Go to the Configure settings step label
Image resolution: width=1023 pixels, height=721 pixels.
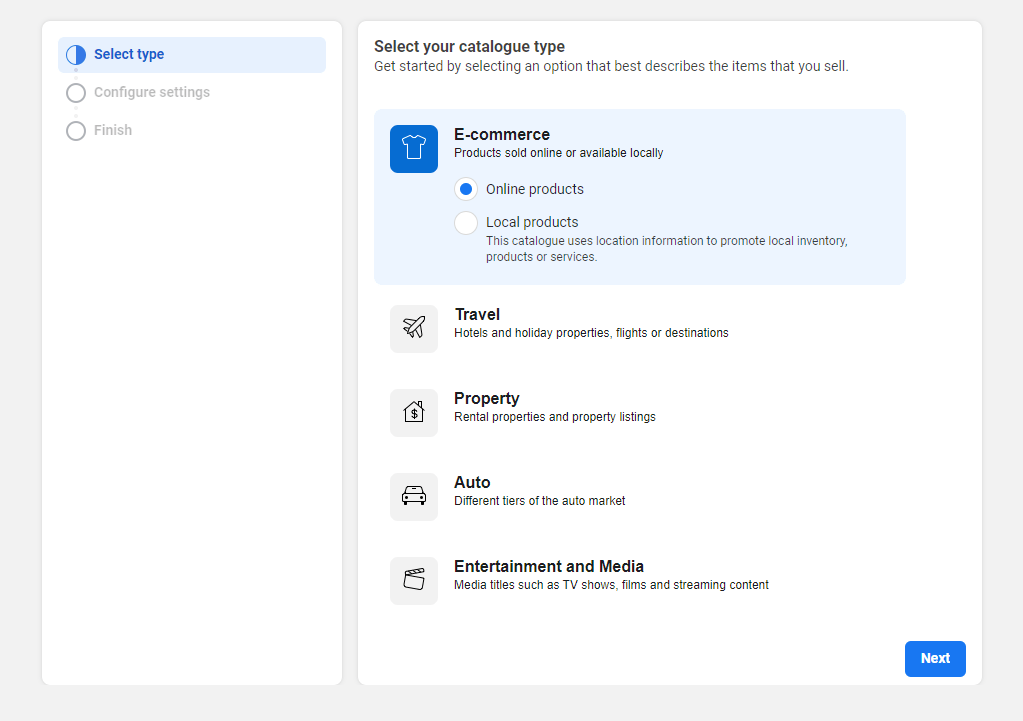(x=152, y=93)
